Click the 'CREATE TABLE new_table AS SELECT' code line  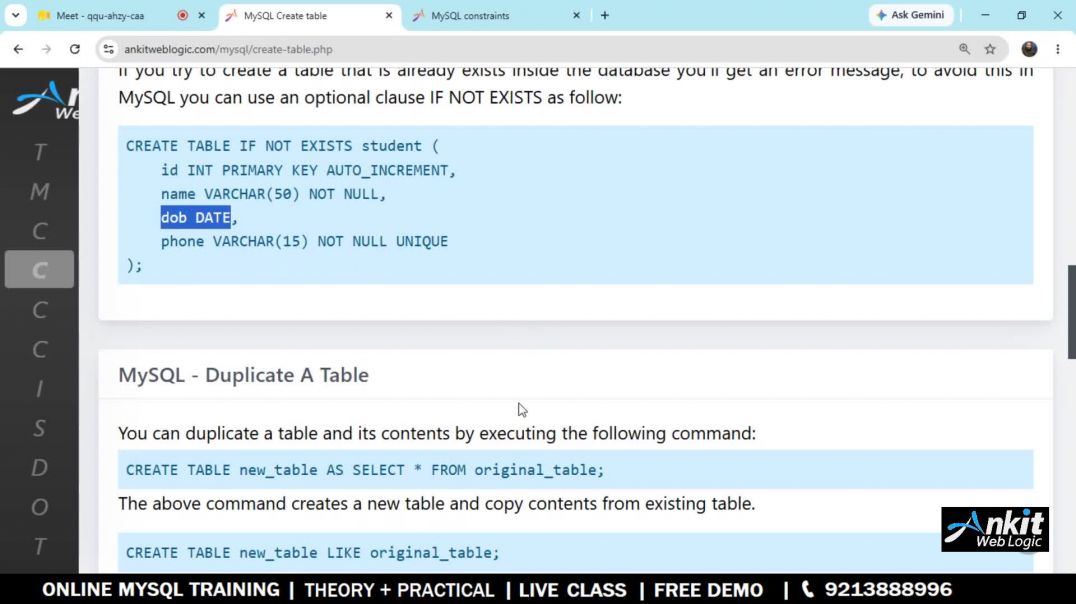pos(364,470)
